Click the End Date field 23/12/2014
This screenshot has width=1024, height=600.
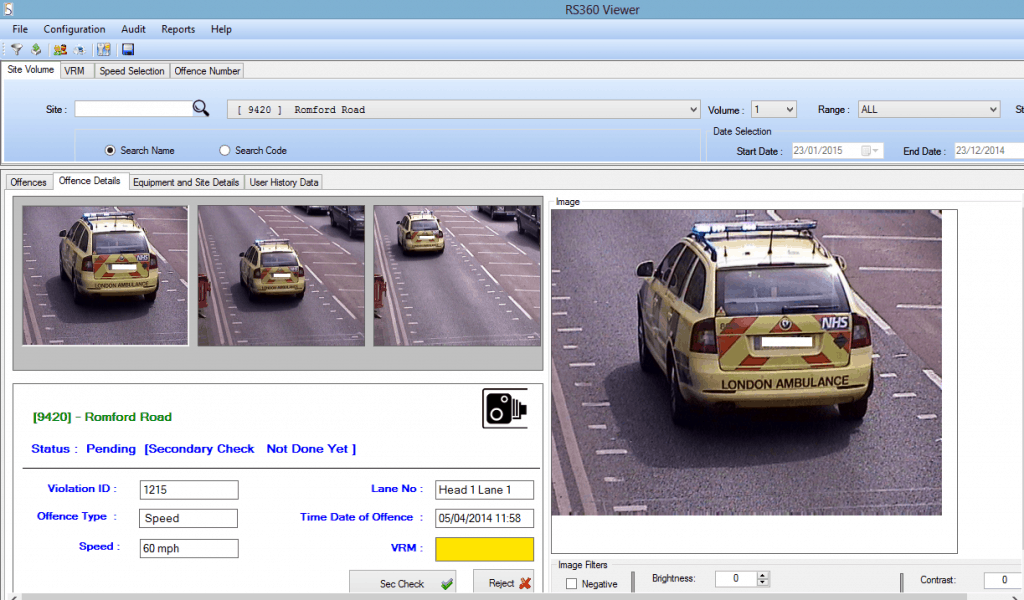point(989,151)
